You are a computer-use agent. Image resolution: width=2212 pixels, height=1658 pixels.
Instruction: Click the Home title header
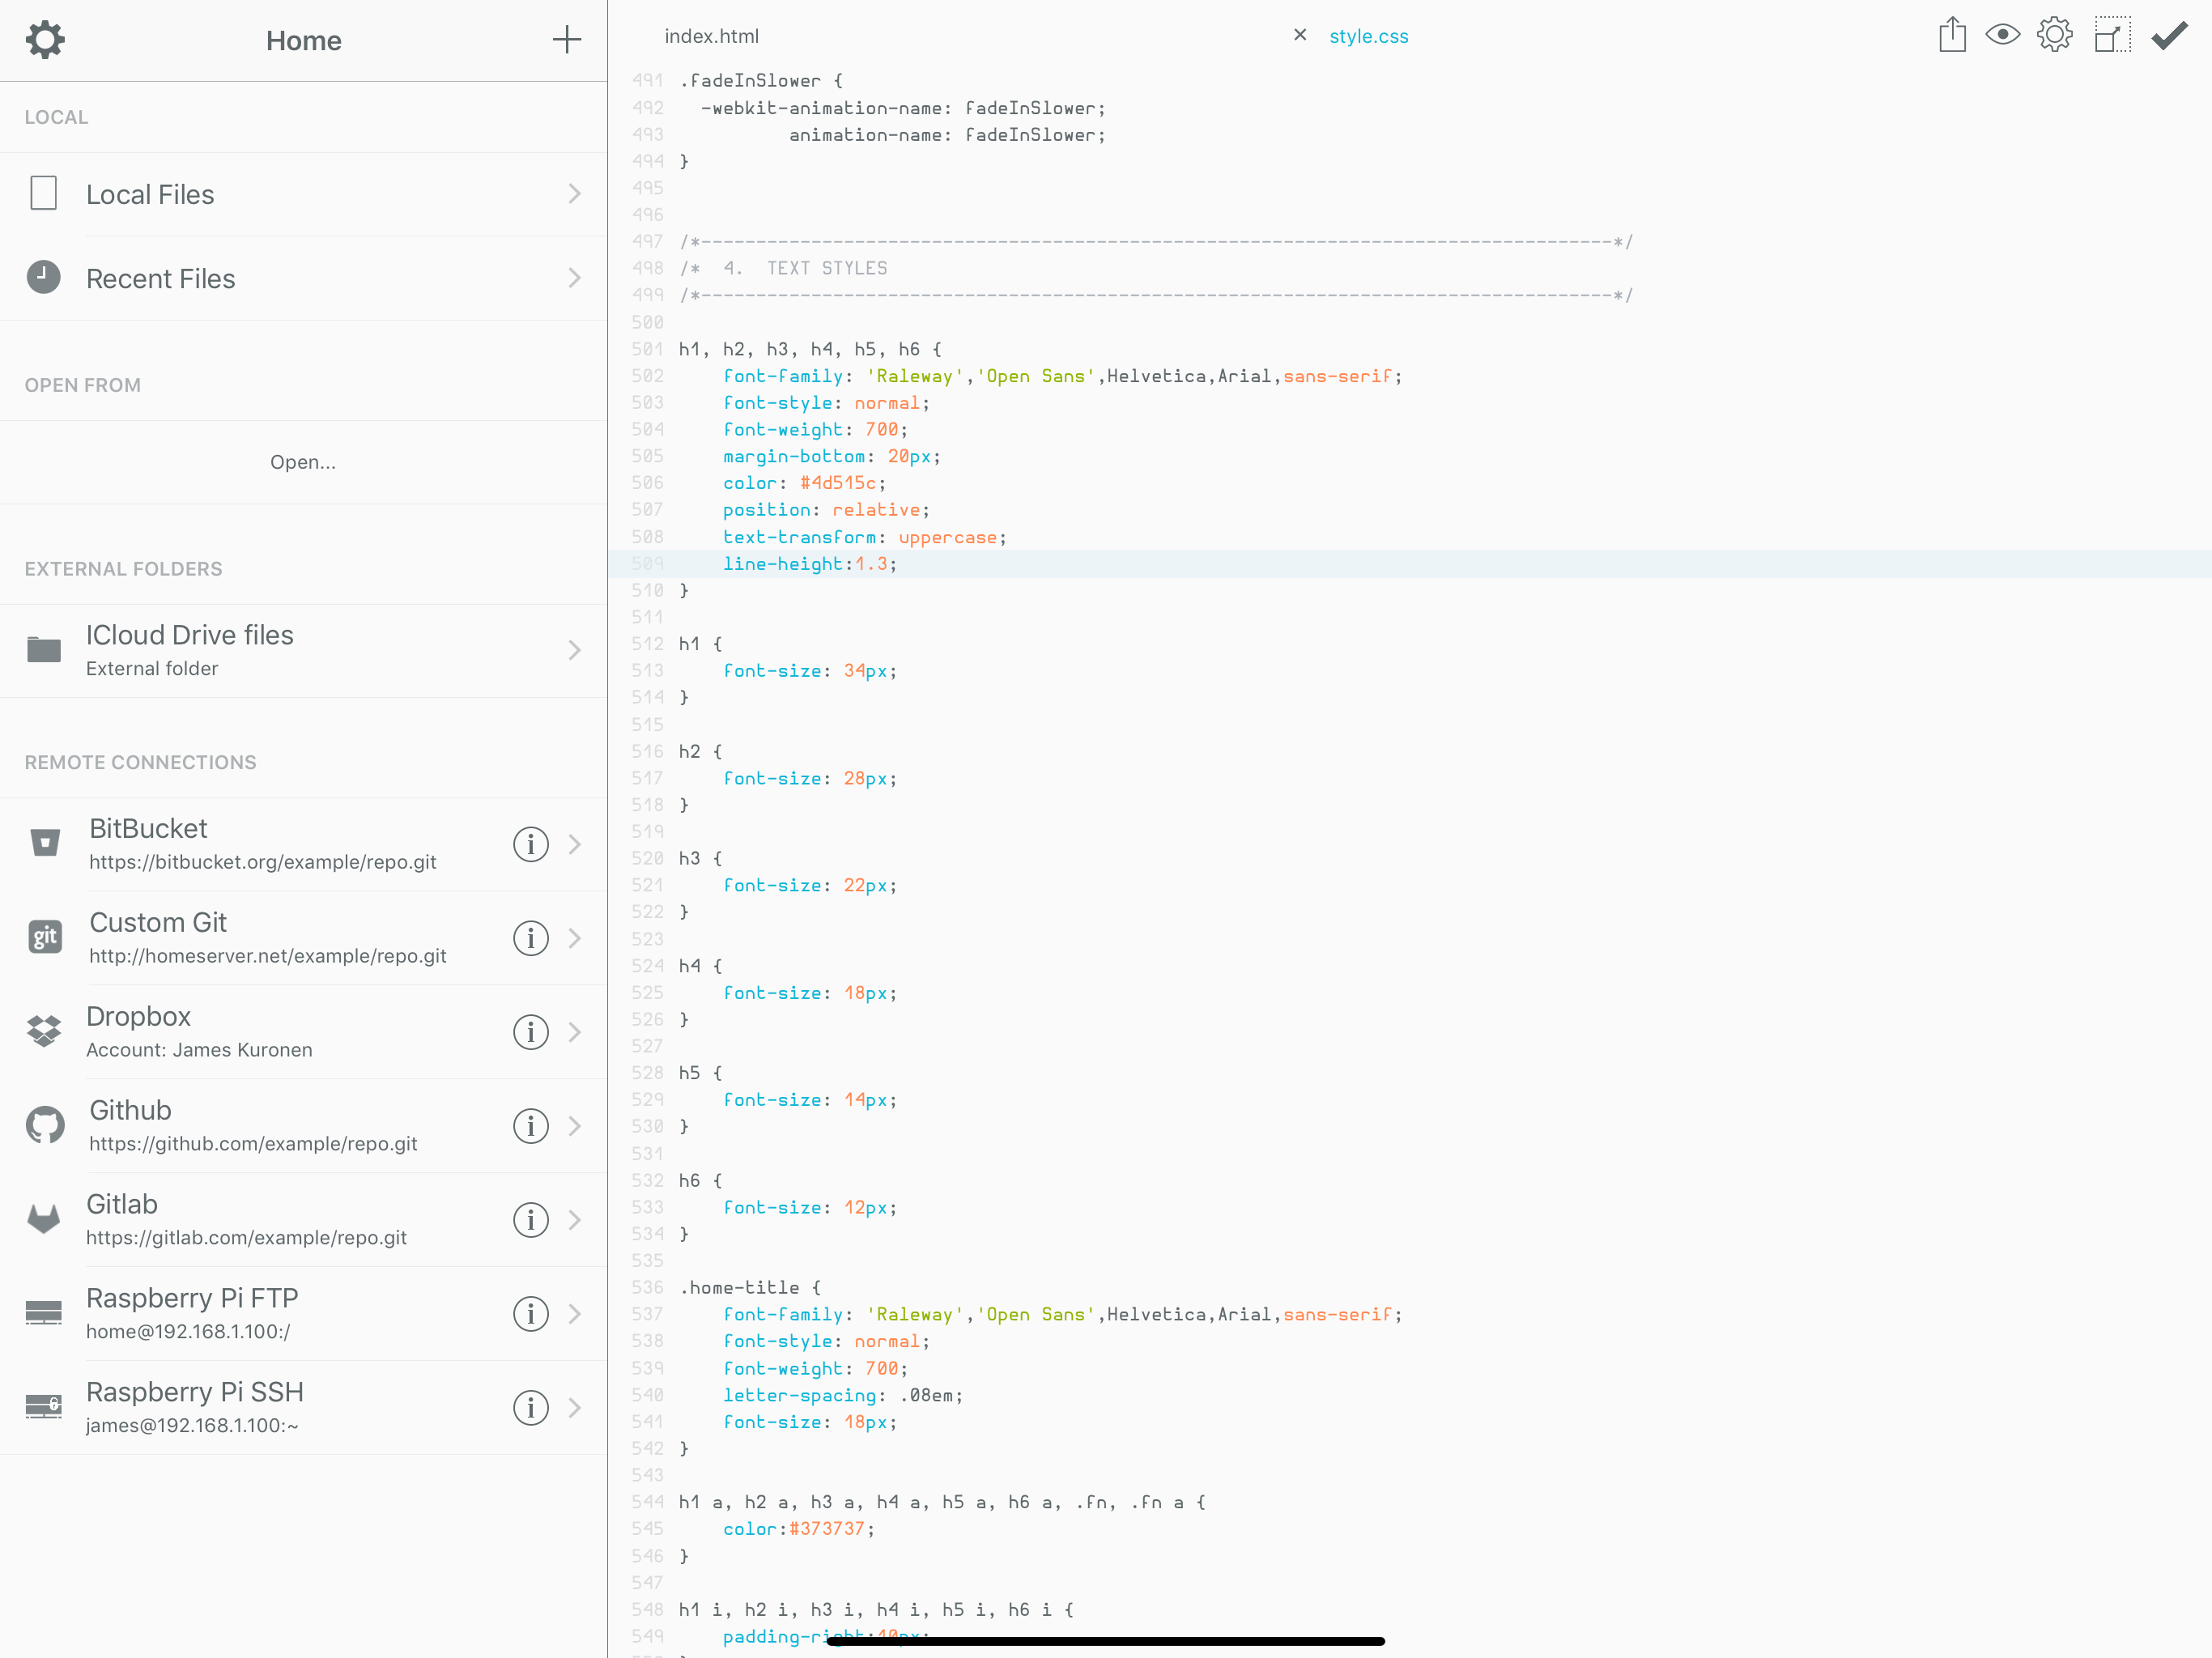[x=303, y=40]
